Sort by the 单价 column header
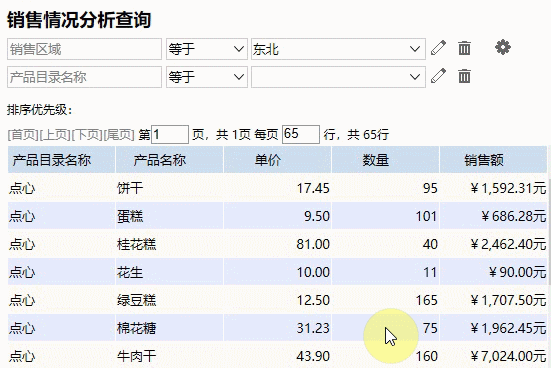 [x=277, y=160]
